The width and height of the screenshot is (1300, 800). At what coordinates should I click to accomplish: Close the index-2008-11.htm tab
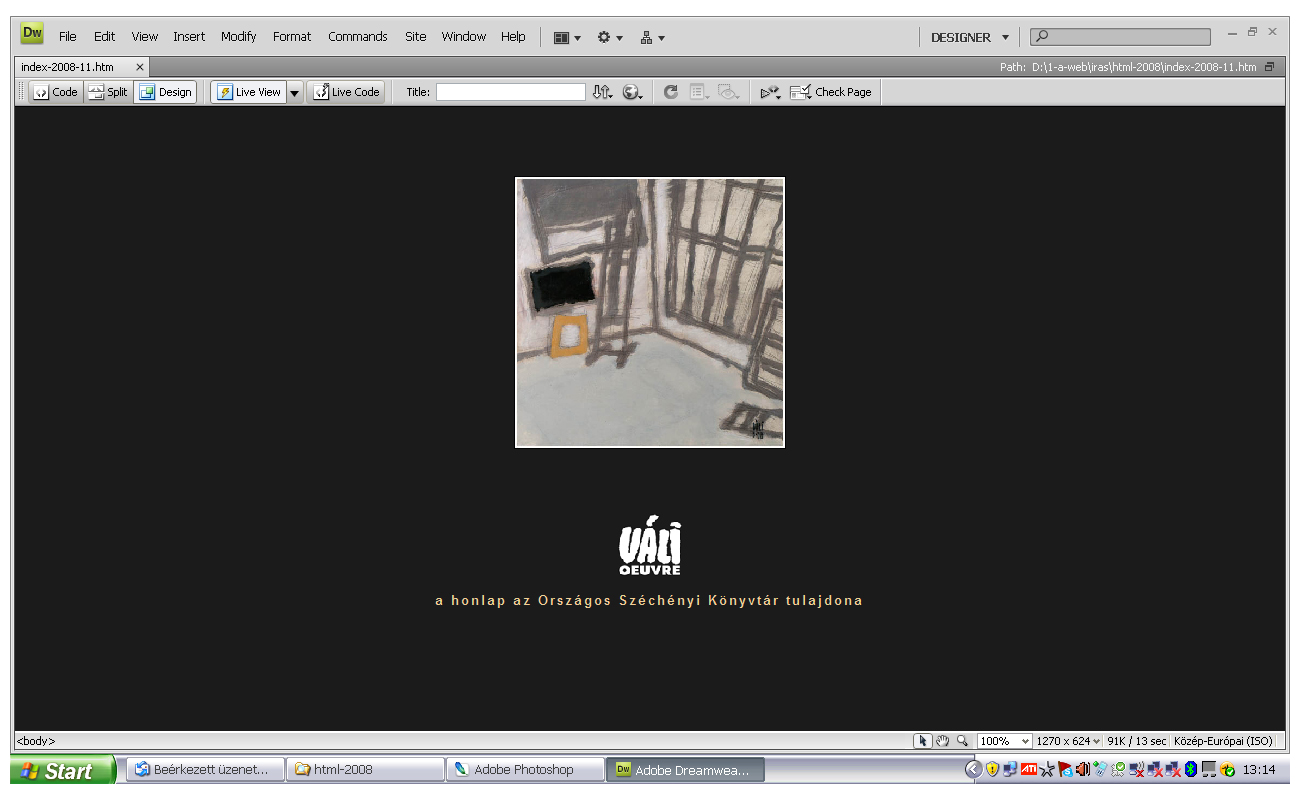click(x=140, y=67)
